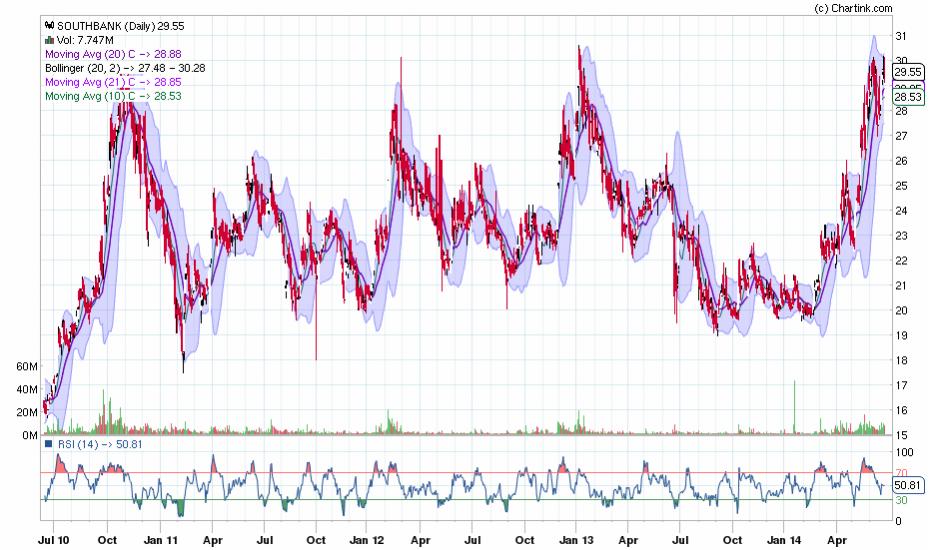929x550 pixels.
Task: Click the 'Apr' label right after 'Jan 11'
Action: (x=213, y=540)
